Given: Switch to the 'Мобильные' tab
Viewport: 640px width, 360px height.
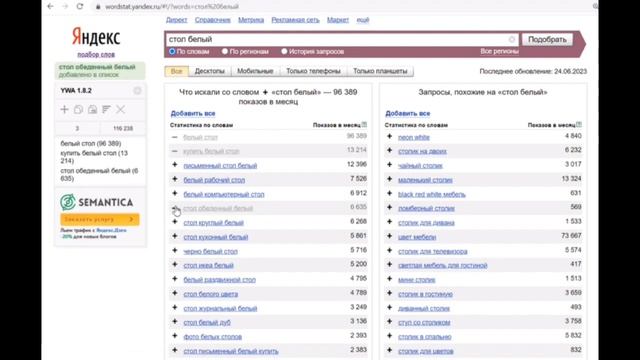Looking at the screenshot, I should click(x=255, y=71).
